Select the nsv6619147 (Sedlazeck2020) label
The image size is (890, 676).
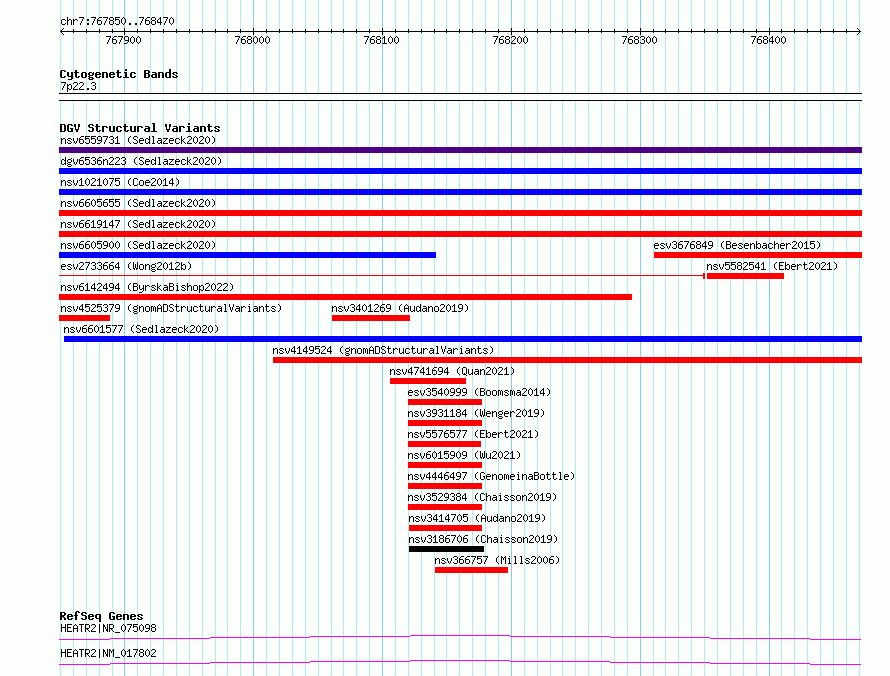(x=138, y=224)
